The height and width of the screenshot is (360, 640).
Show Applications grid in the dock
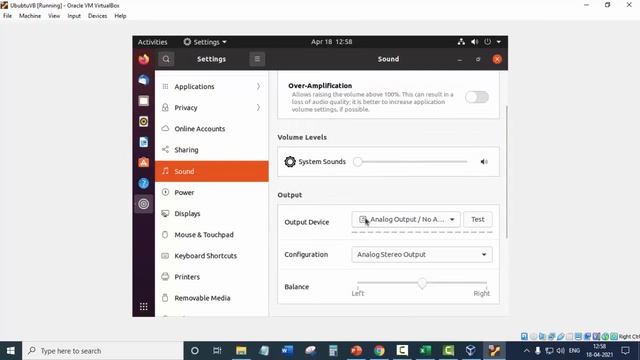pyautogui.click(x=144, y=307)
